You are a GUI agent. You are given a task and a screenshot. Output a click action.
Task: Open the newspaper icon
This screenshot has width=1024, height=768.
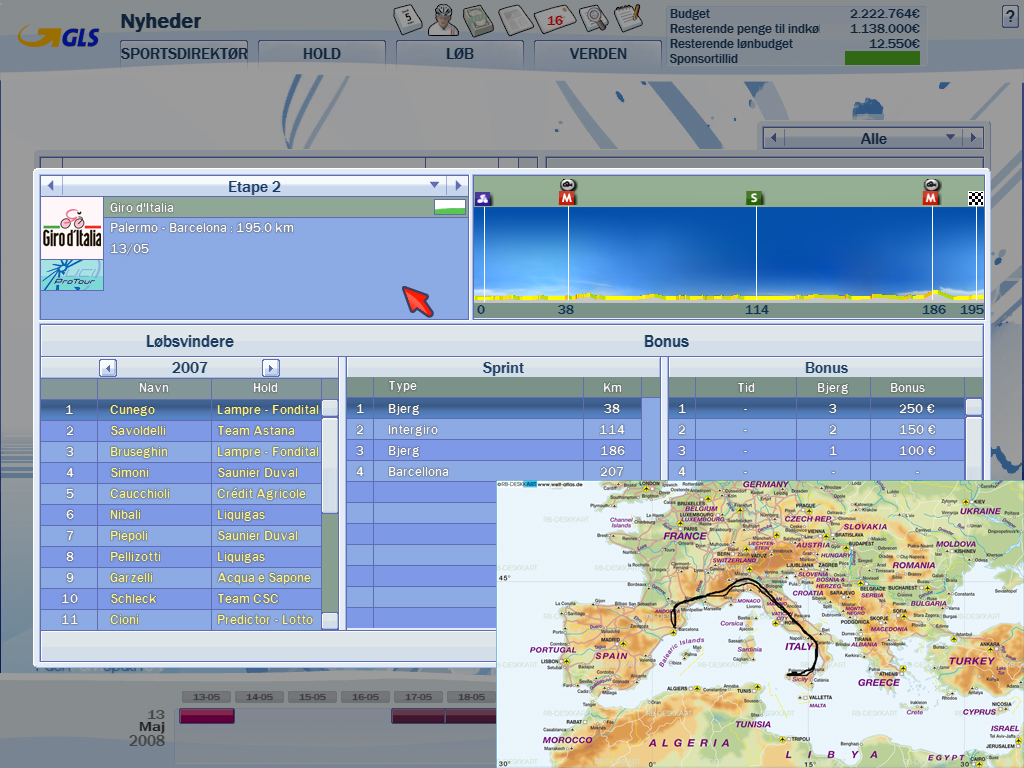click(516, 17)
